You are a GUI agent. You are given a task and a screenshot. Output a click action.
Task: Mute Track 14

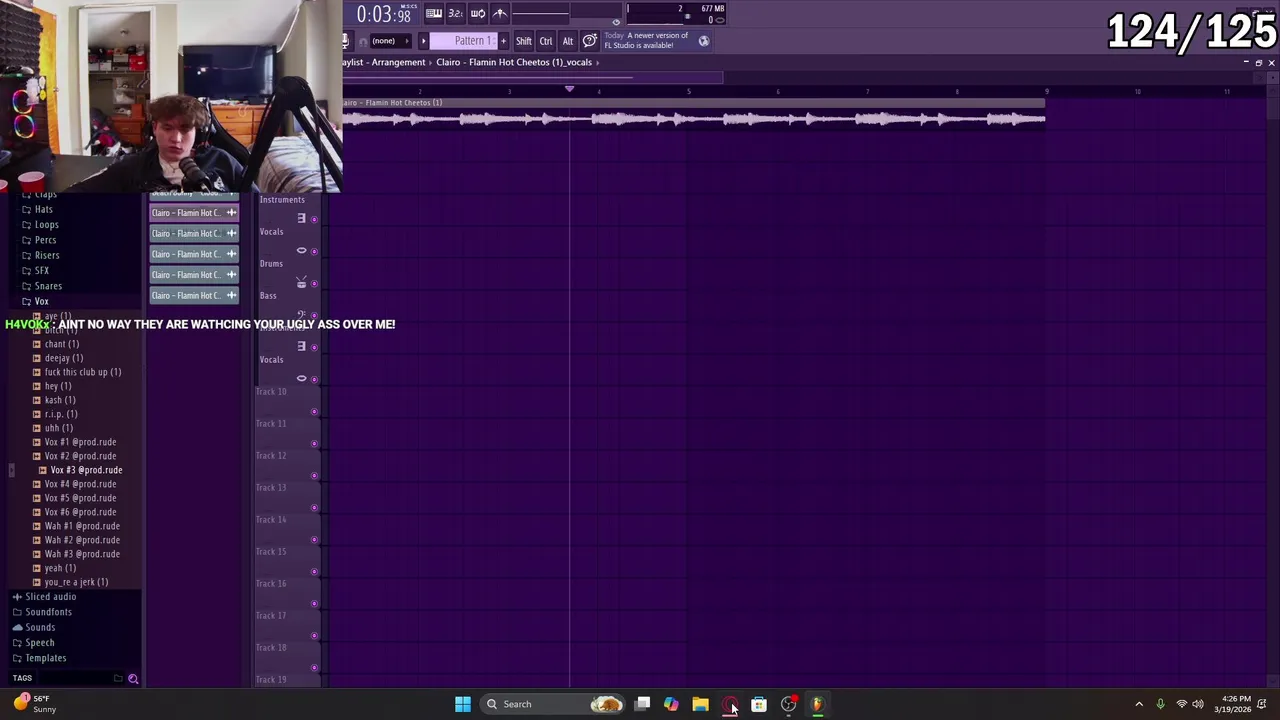(314, 539)
